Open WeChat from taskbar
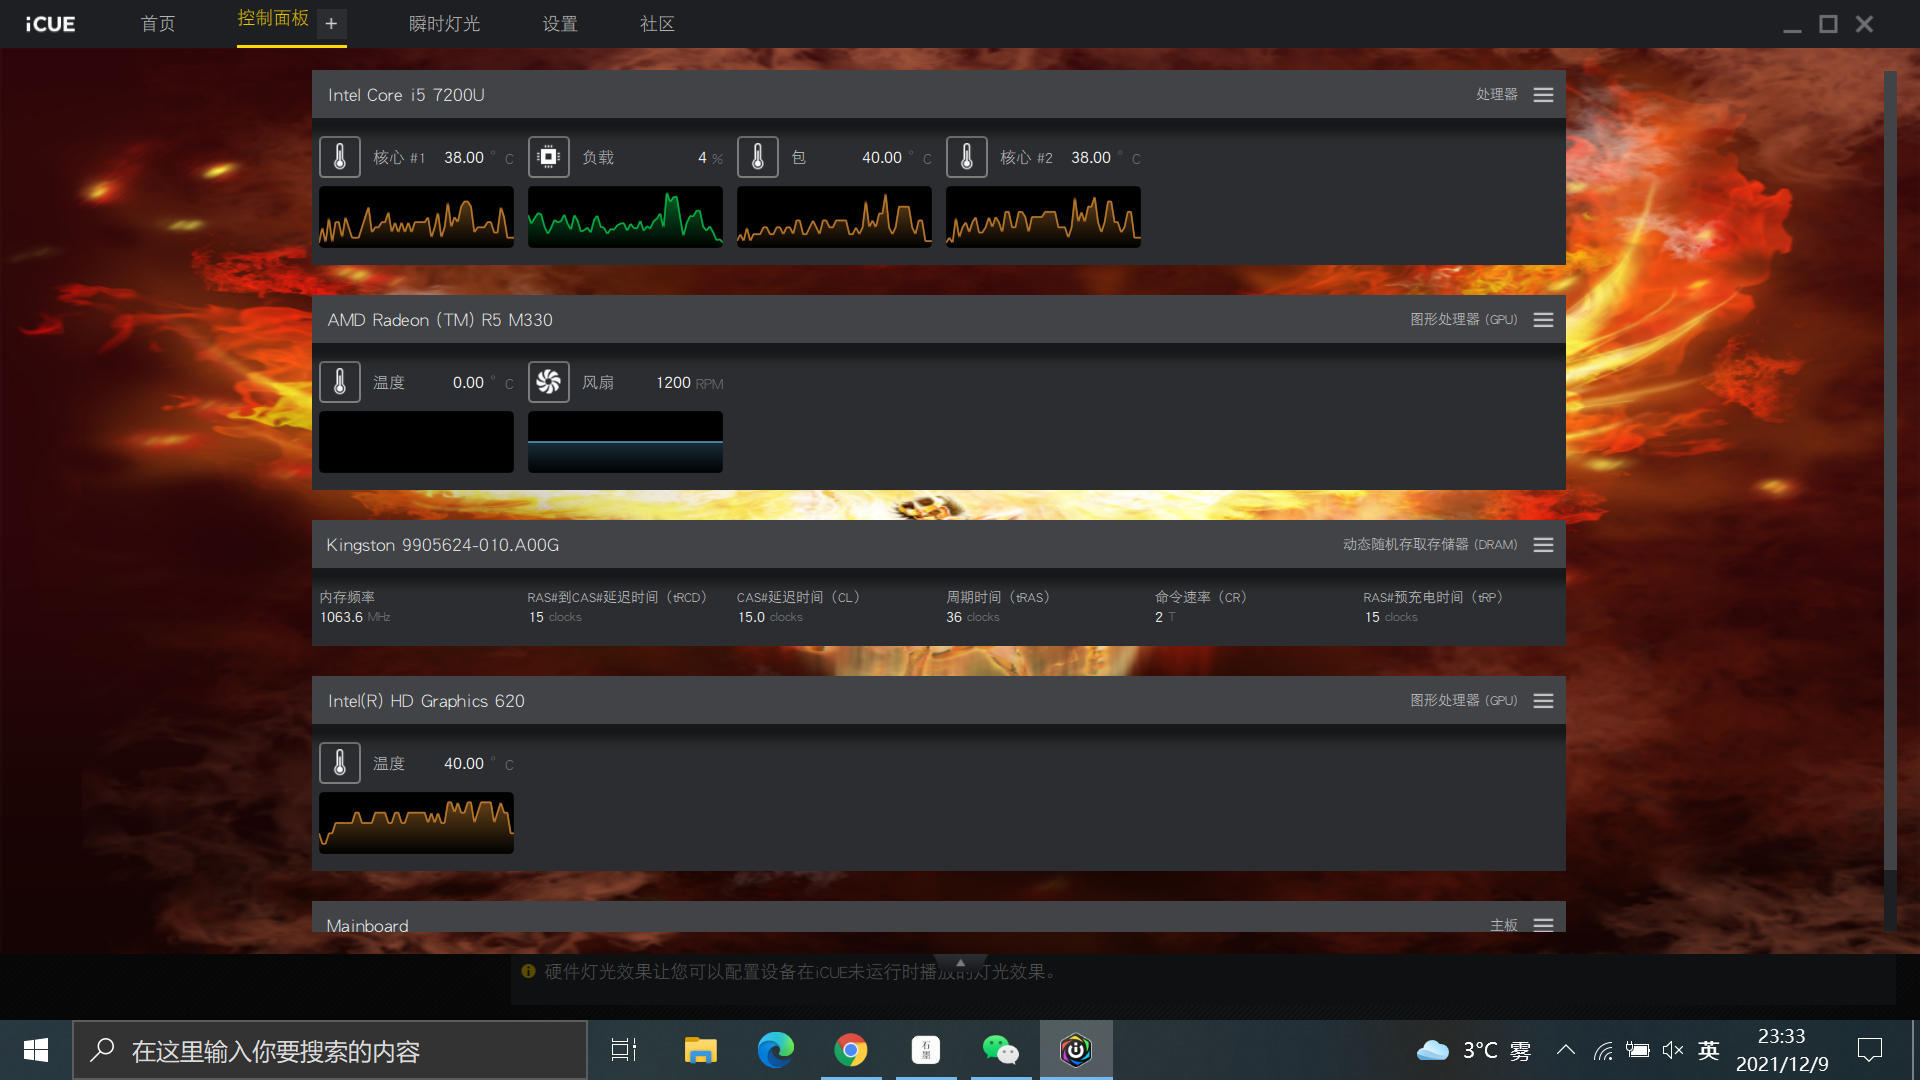This screenshot has height=1080, width=1920. (x=1001, y=1050)
